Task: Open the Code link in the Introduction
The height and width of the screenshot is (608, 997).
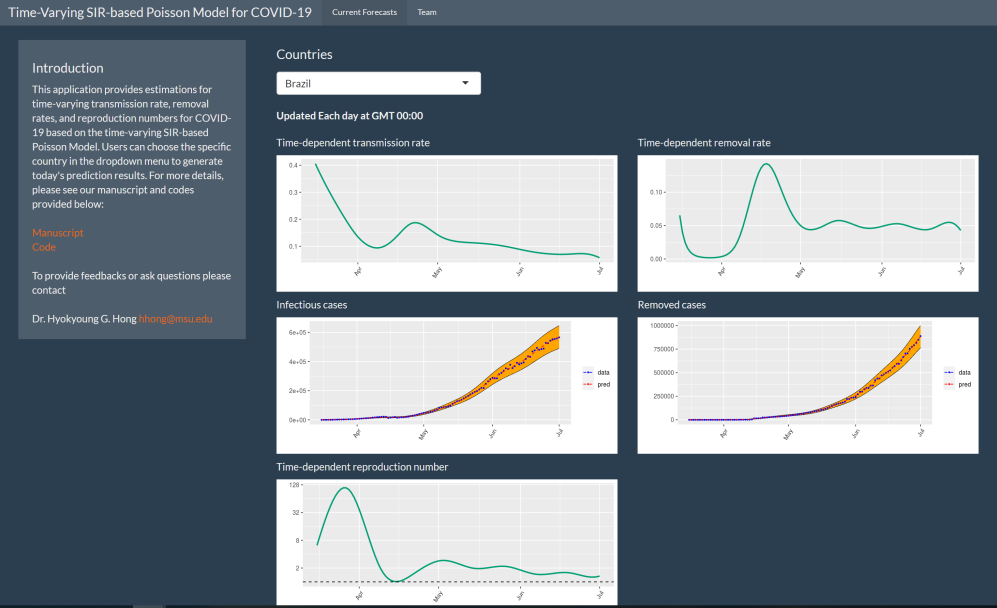Action: (x=44, y=247)
